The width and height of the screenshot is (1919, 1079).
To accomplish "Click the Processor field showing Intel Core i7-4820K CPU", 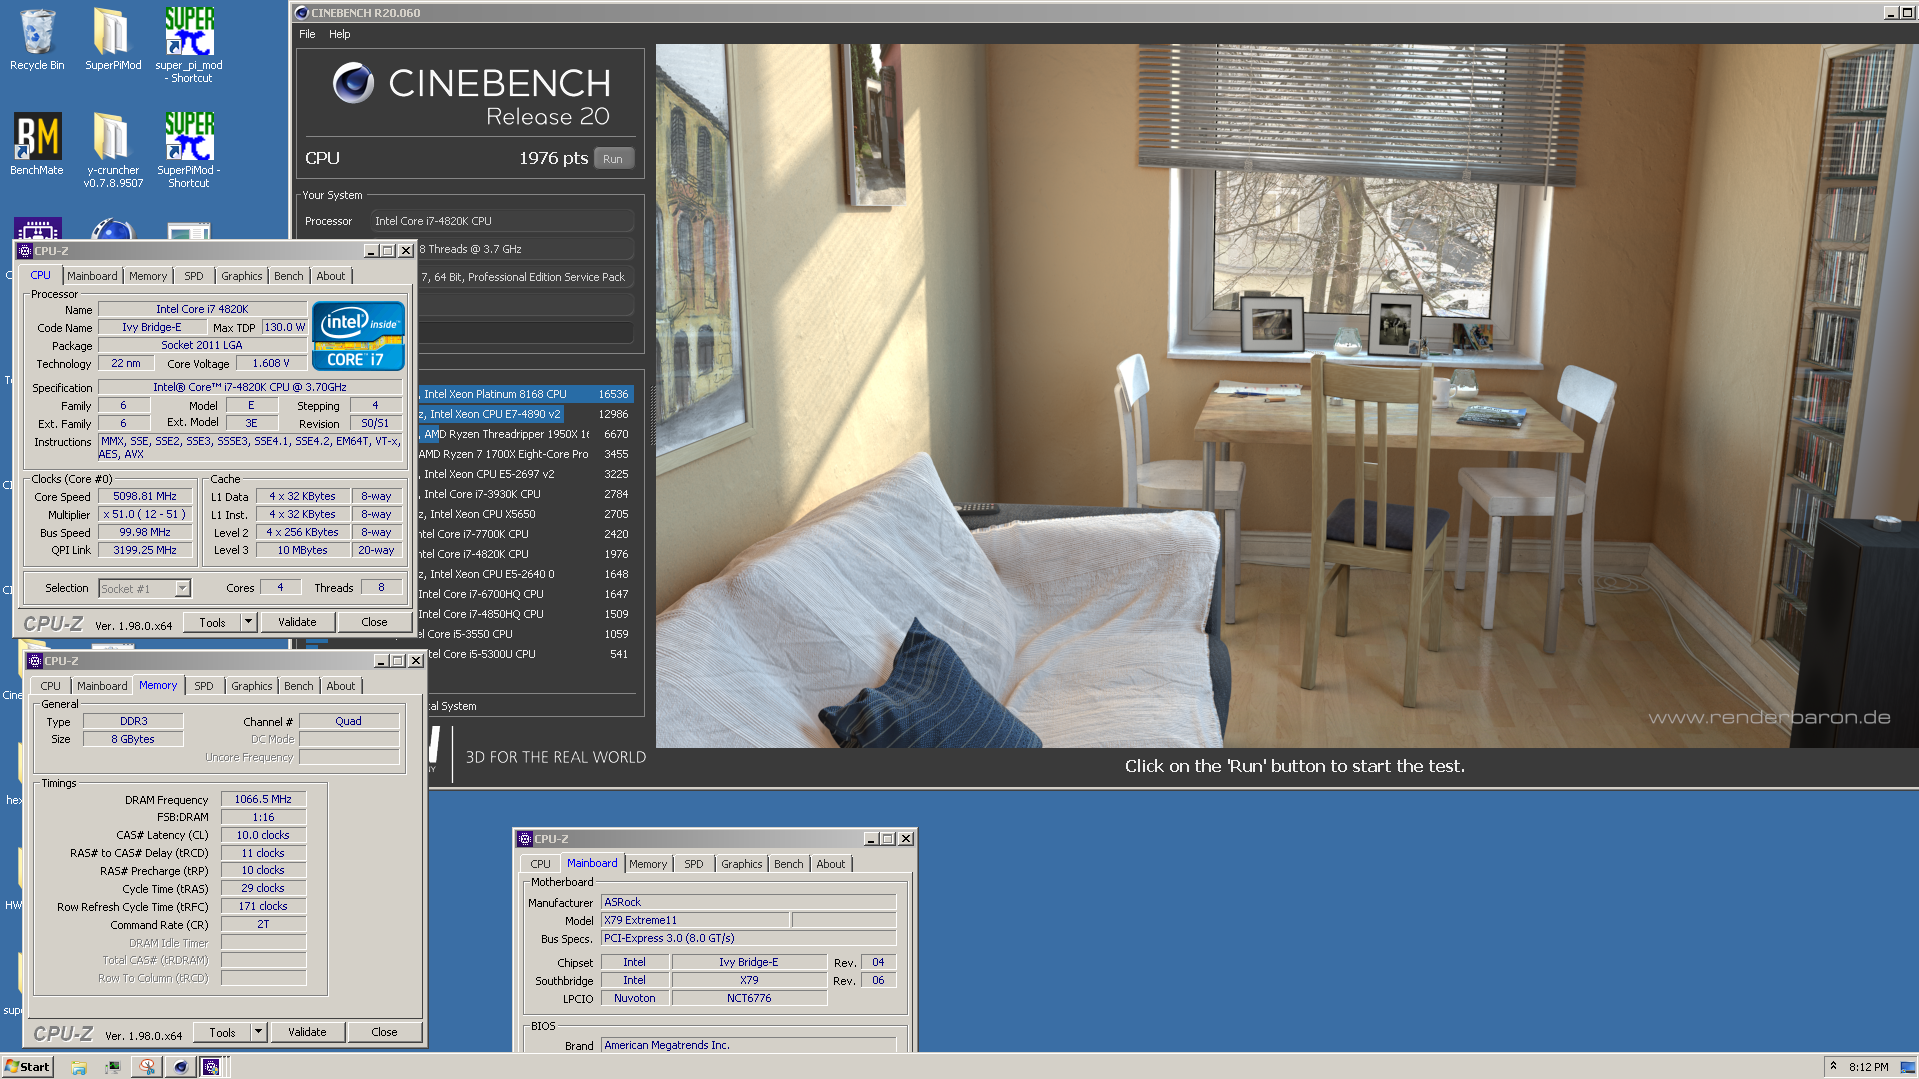I will (x=503, y=221).
